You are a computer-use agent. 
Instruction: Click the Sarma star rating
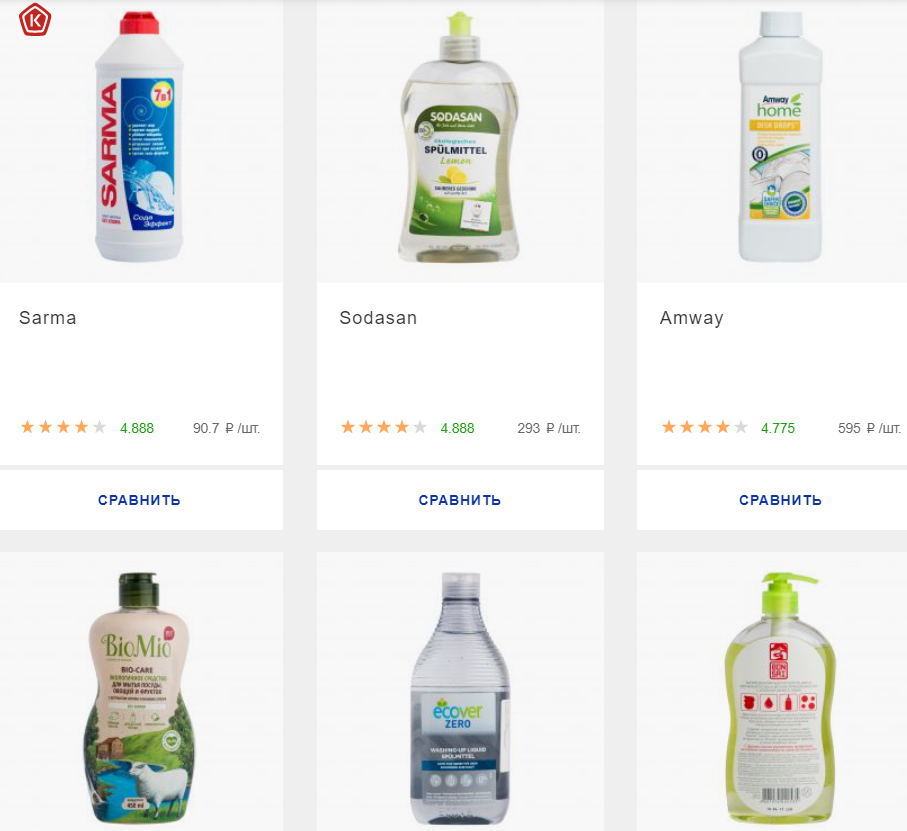click(64, 427)
